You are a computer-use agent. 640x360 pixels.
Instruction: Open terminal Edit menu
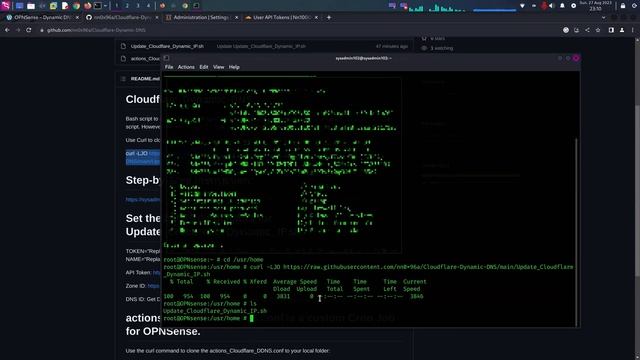[204, 67]
